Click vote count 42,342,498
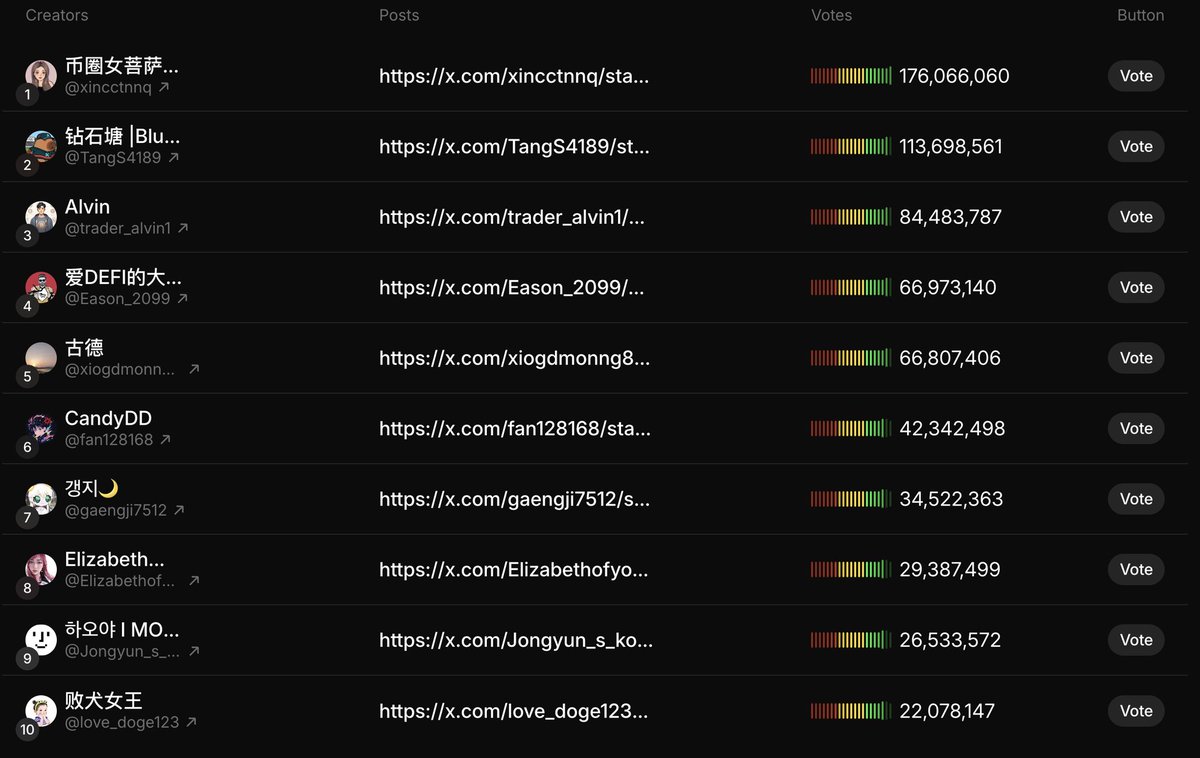Viewport: 1200px width, 758px height. 952,428
